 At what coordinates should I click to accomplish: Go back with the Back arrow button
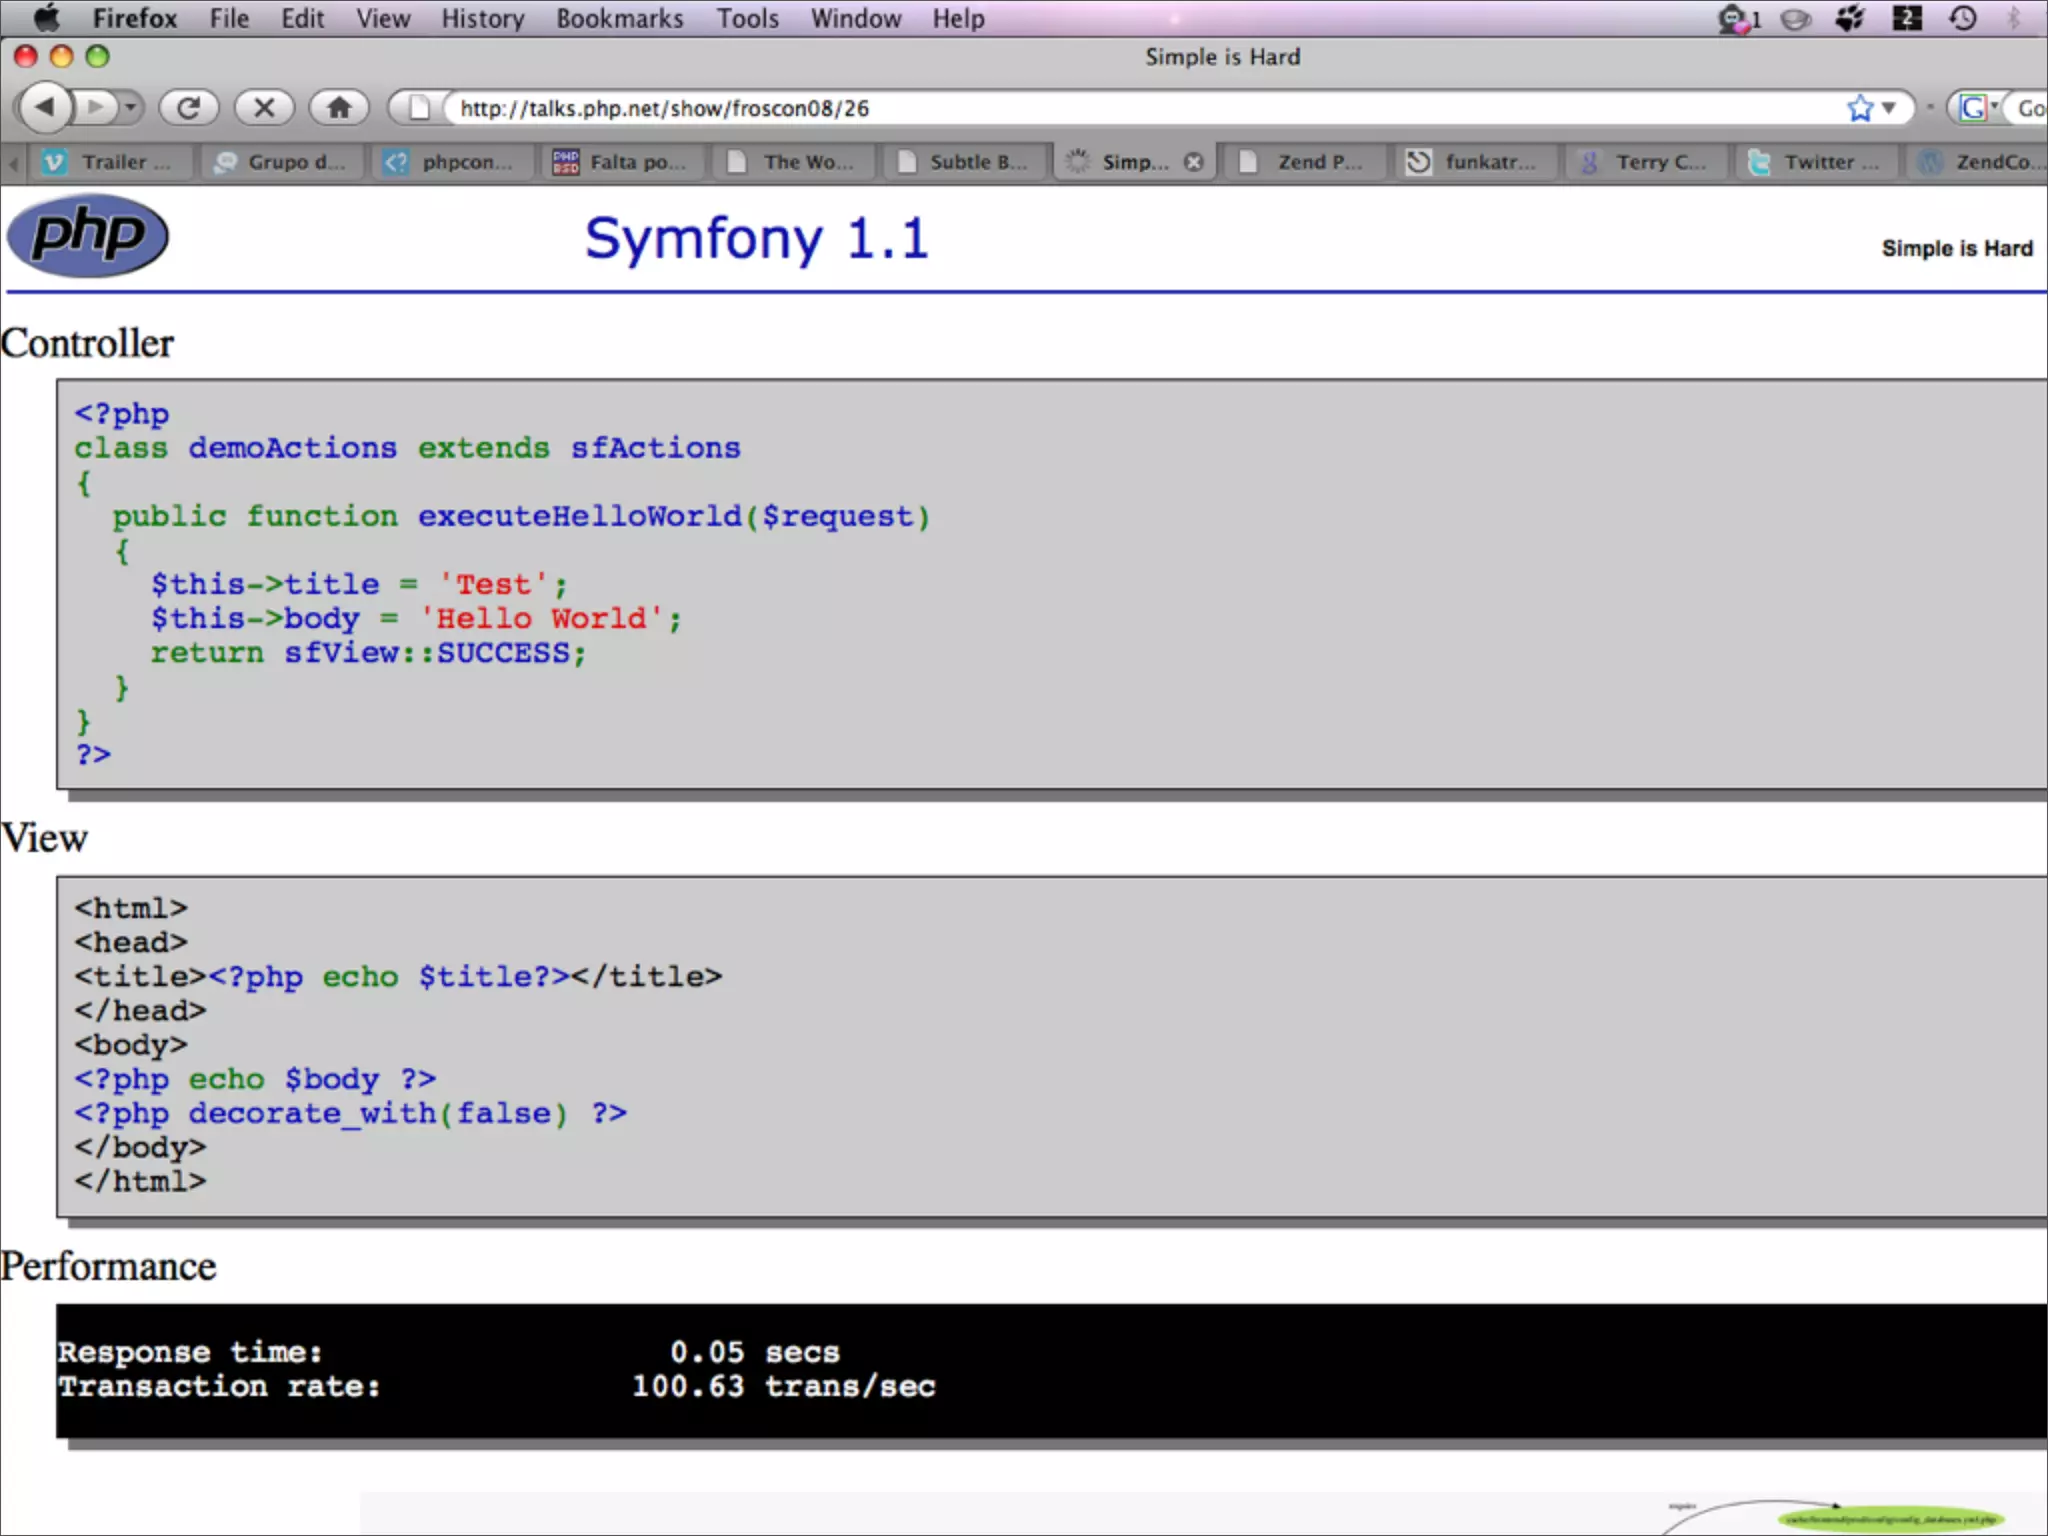45,107
